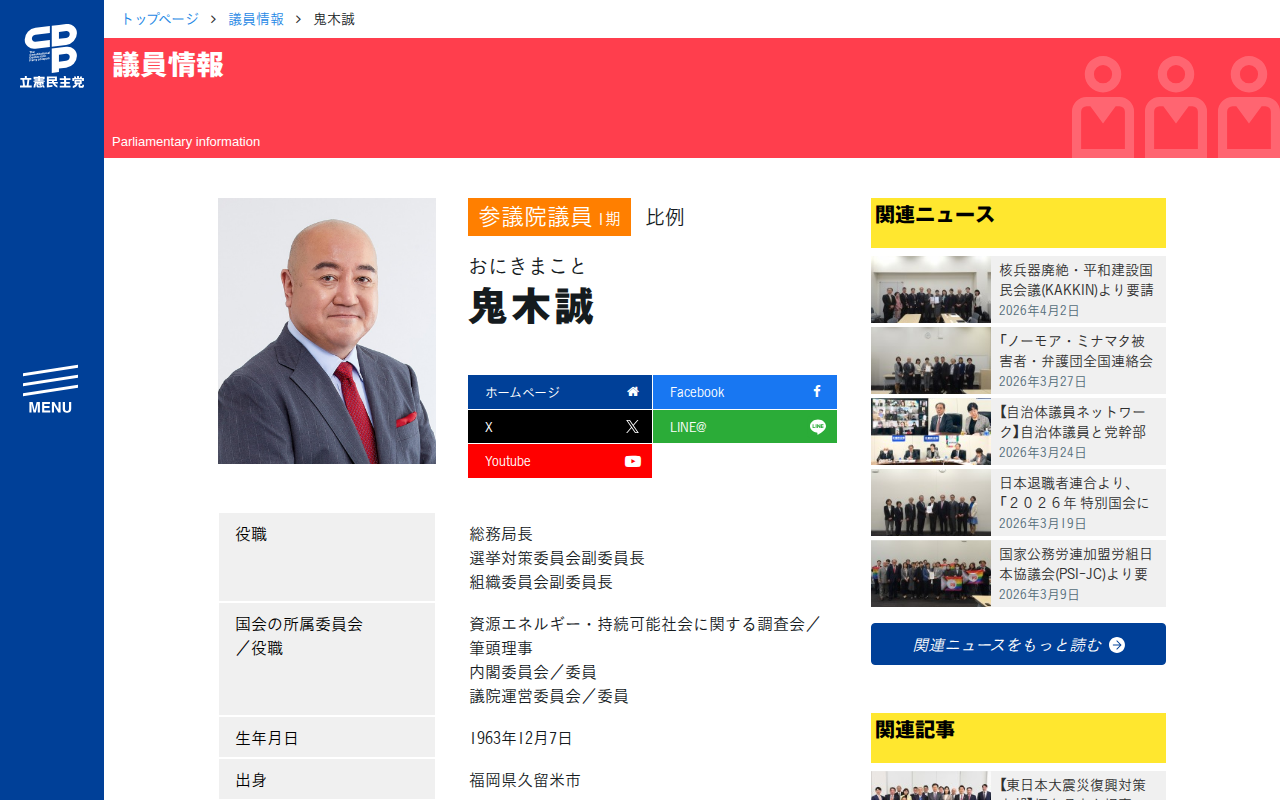Viewport: 1280px width, 800px height.
Task: Click thumbnail for ミナマタ news item dated 2026年3月27日
Action: tap(931, 361)
